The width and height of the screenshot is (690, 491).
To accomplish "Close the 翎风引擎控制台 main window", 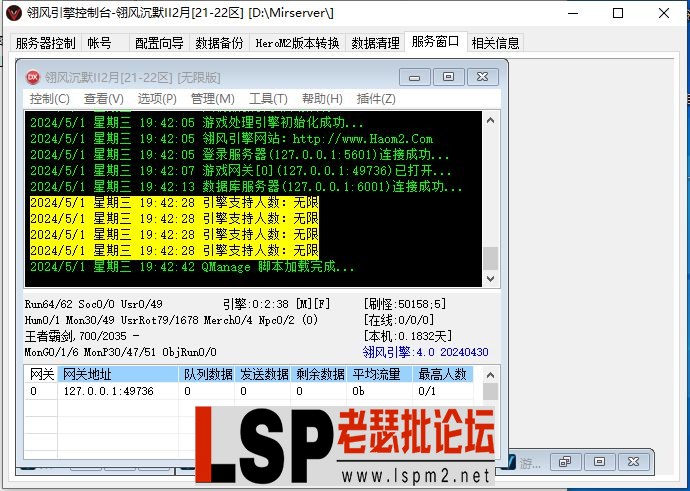I will point(664,13).
